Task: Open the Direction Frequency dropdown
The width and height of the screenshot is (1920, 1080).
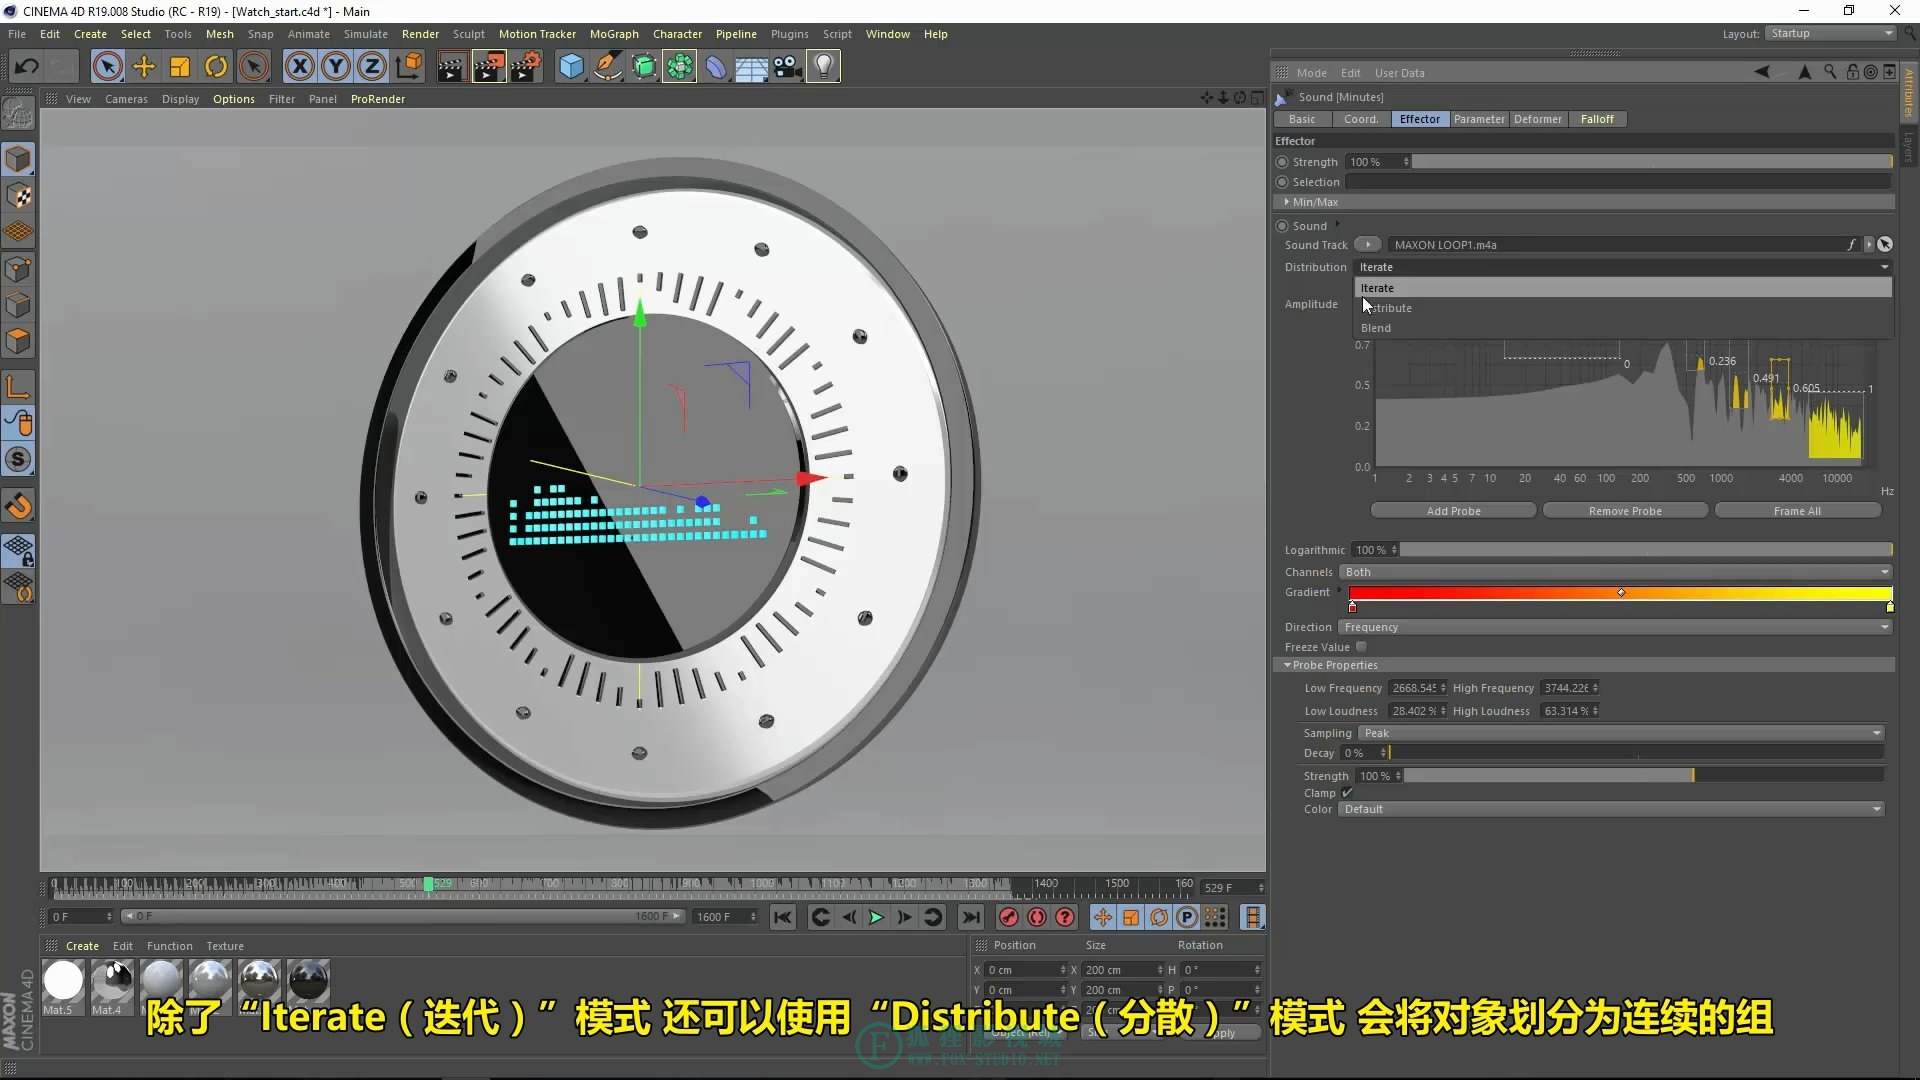Action: pyautogui.click(x=1615, y=627)
